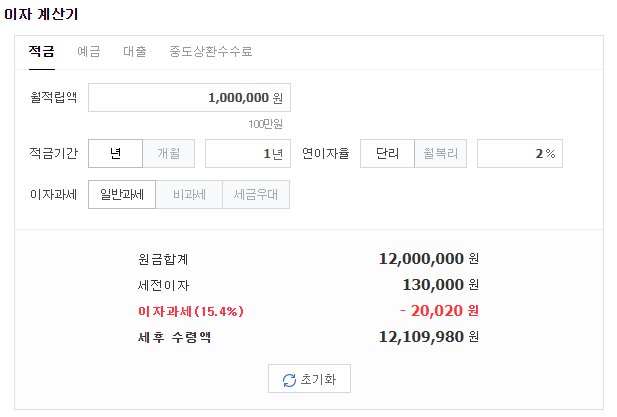Open the 대출 tab

tap(135, 51)
